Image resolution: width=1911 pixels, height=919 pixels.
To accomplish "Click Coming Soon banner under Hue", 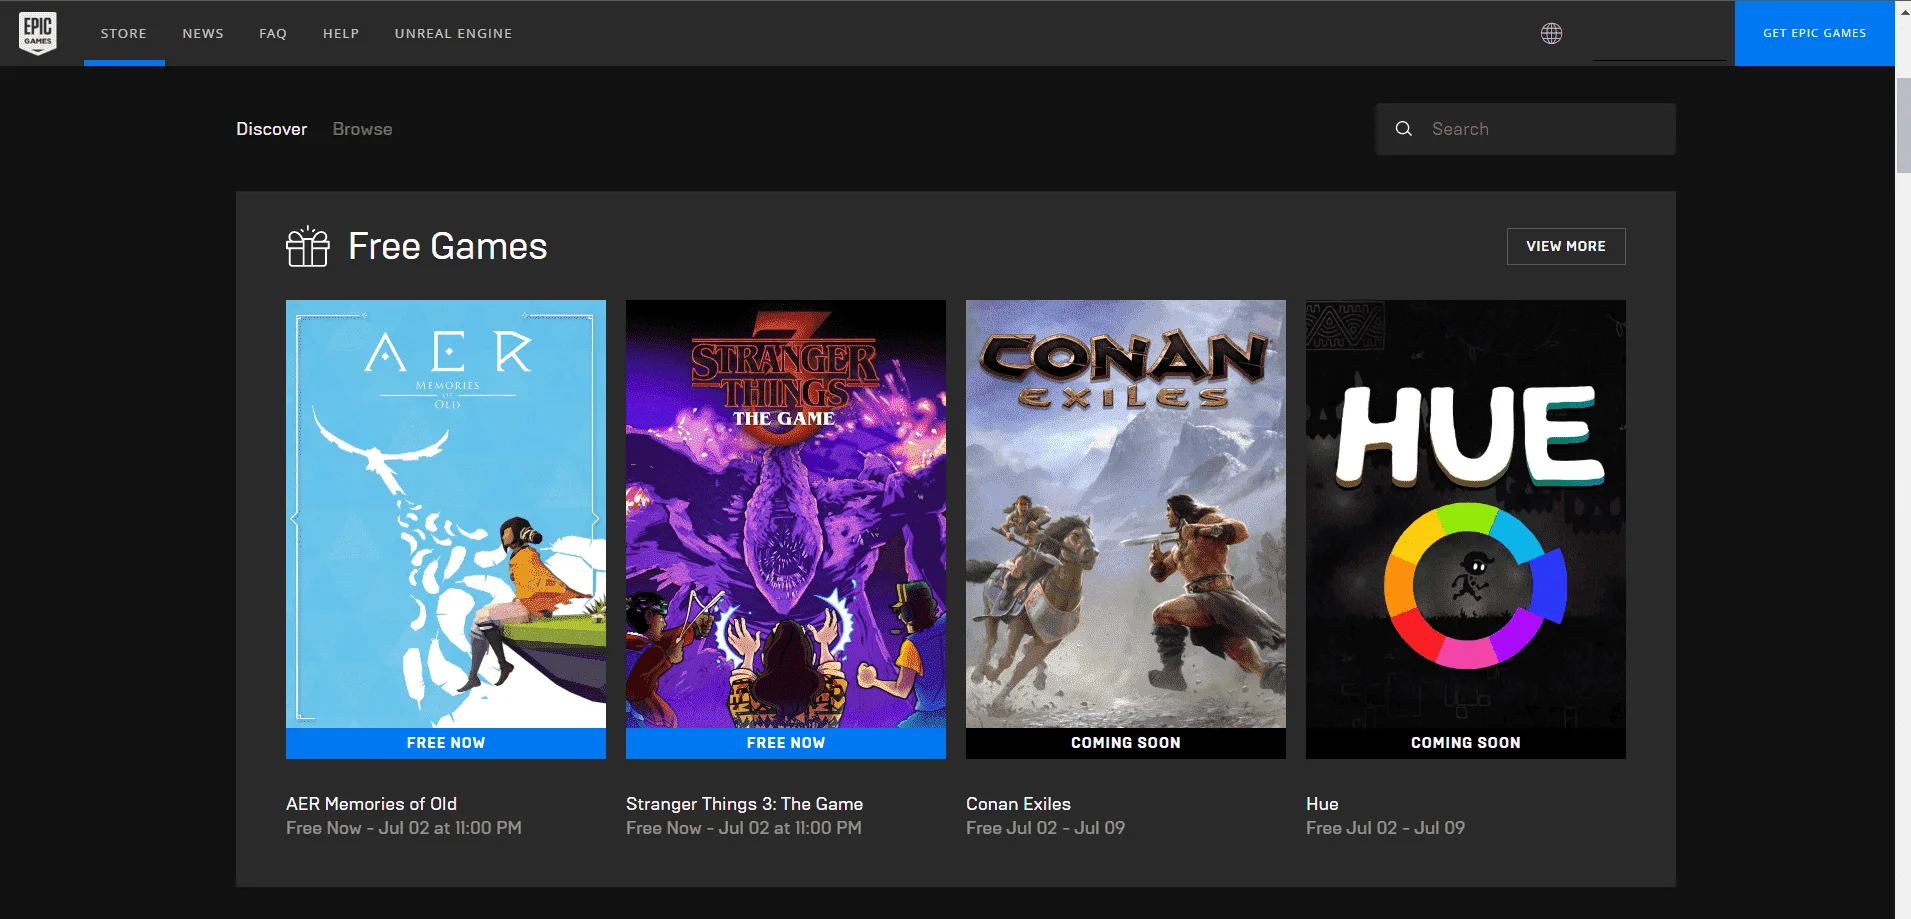I will click(x=1466, y=743).
